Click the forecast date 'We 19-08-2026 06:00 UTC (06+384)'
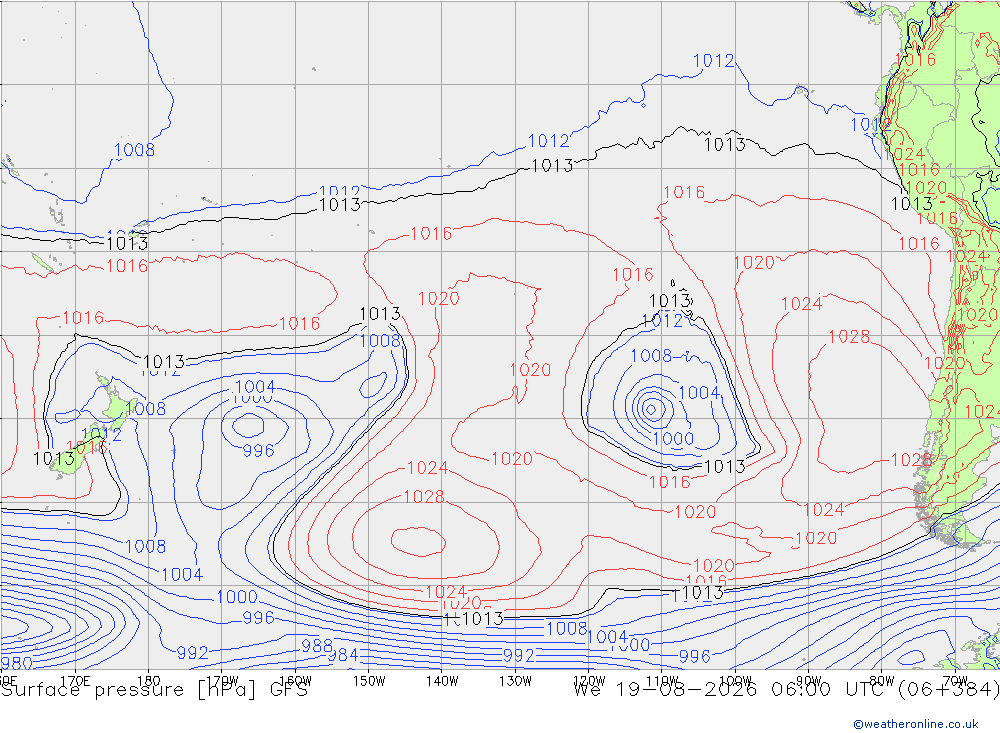Image resolution: width=1000 pixels, height=733 pixels. point(786,690)
